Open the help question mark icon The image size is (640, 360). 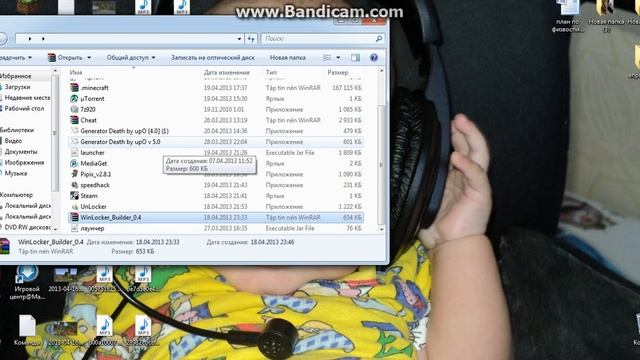(373, 58)
